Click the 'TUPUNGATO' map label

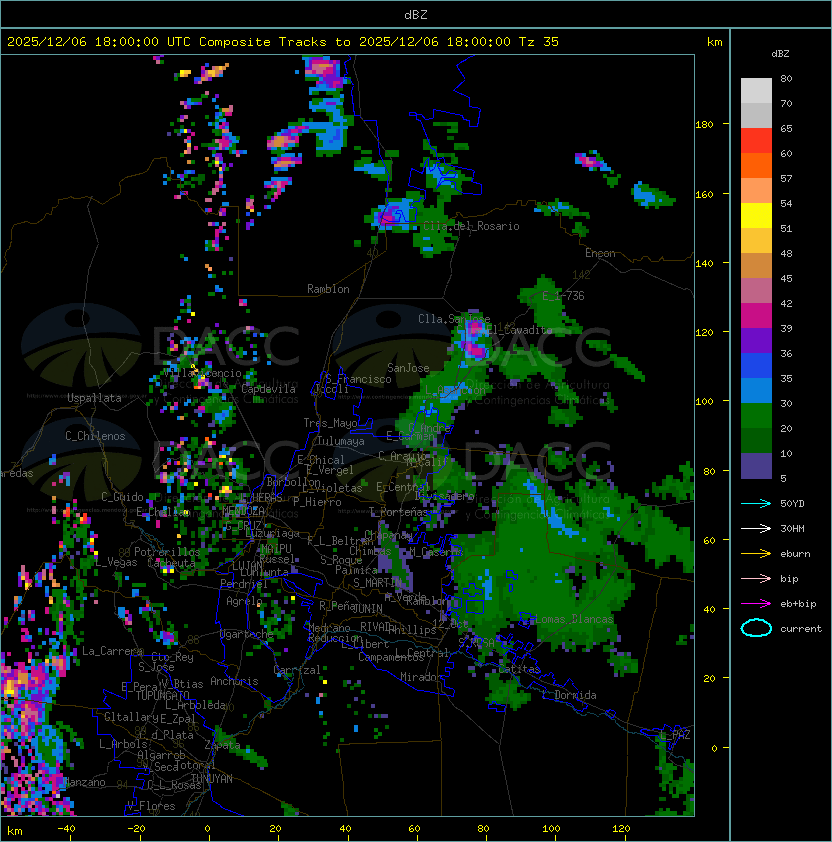pyautogui.click(x=162, y=696)
